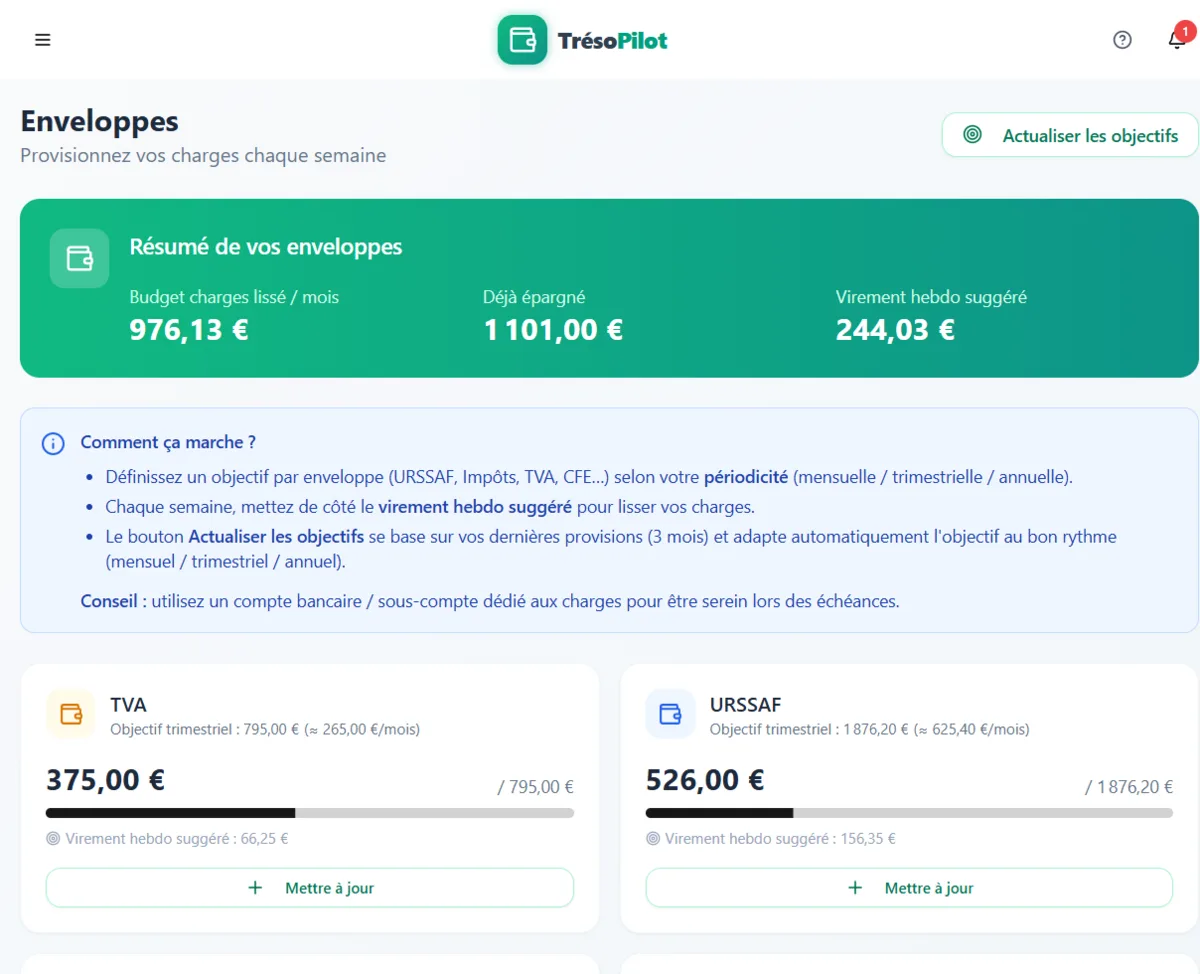Click the target icon before TVA virement hebdo suggéré
Image resolution: width=1200 pixels, height=974 pixels.
(53, 838)
